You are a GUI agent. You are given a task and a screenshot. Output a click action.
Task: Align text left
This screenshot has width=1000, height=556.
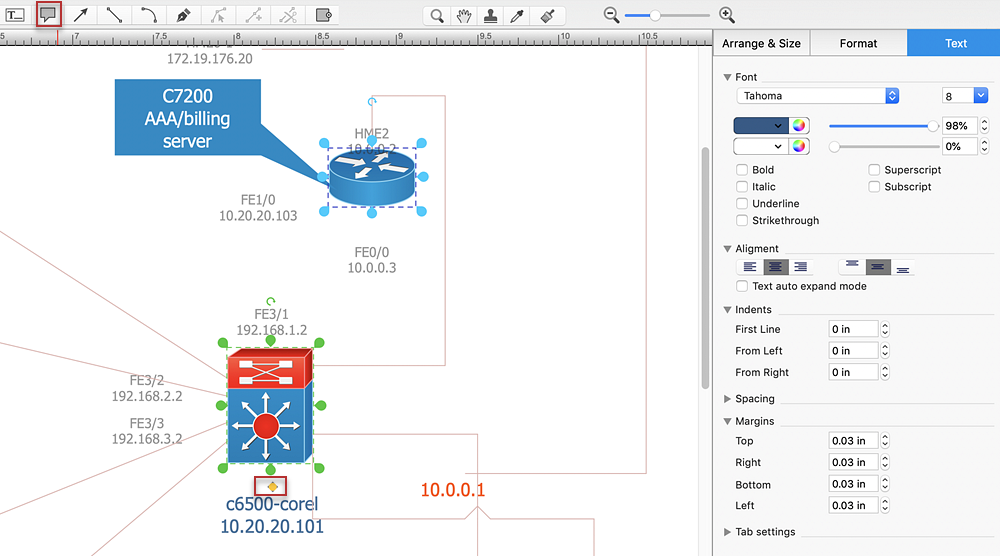point(750,267)
